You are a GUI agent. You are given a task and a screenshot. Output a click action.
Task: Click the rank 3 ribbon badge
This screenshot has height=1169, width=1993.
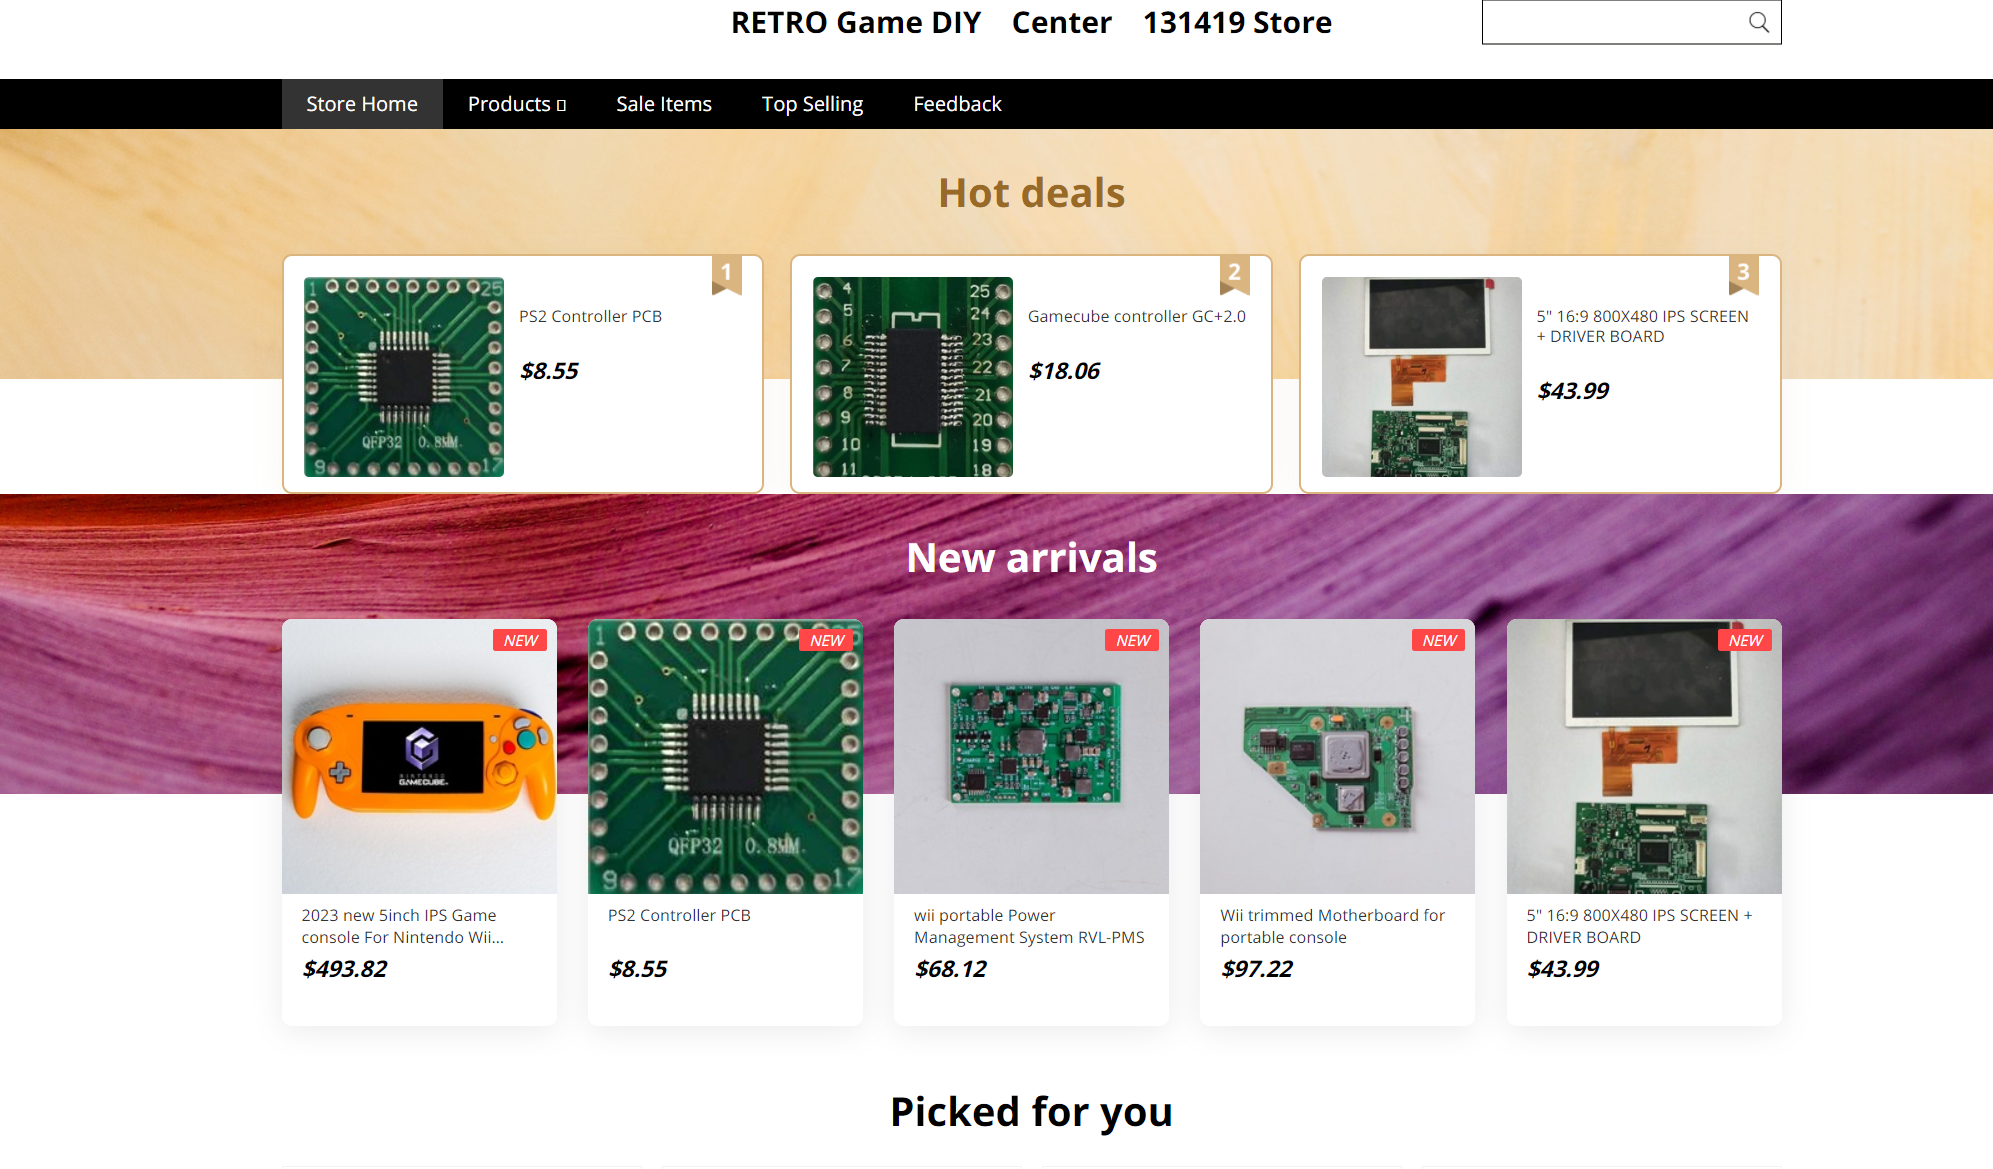(1744, 274)
